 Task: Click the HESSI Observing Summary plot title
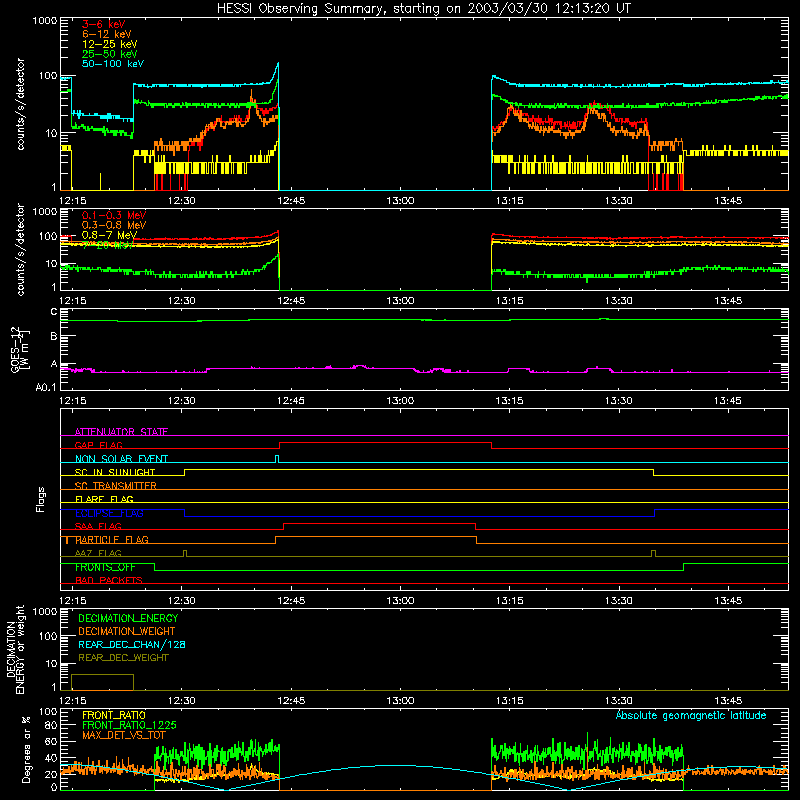coord(423,9)
